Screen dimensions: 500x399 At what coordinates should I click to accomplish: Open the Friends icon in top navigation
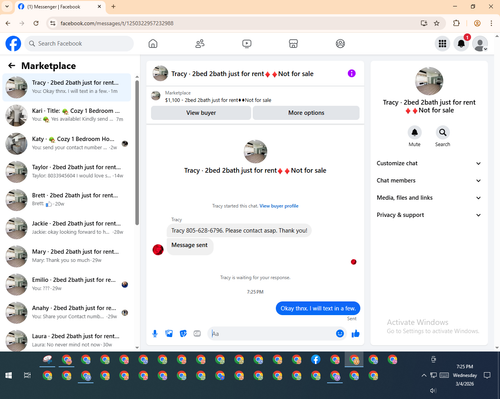200,44
